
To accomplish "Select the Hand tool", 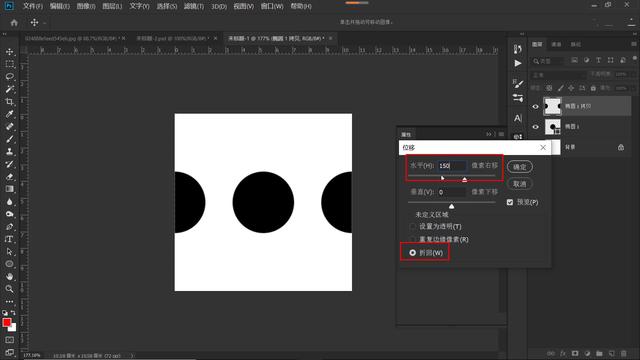I will tap(9, 276).
